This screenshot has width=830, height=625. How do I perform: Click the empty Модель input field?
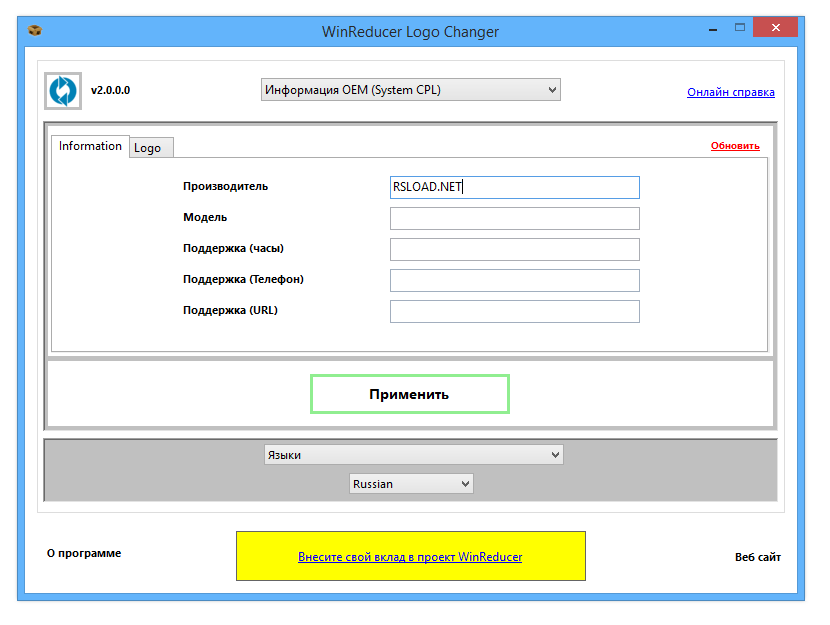click(514, 218)
